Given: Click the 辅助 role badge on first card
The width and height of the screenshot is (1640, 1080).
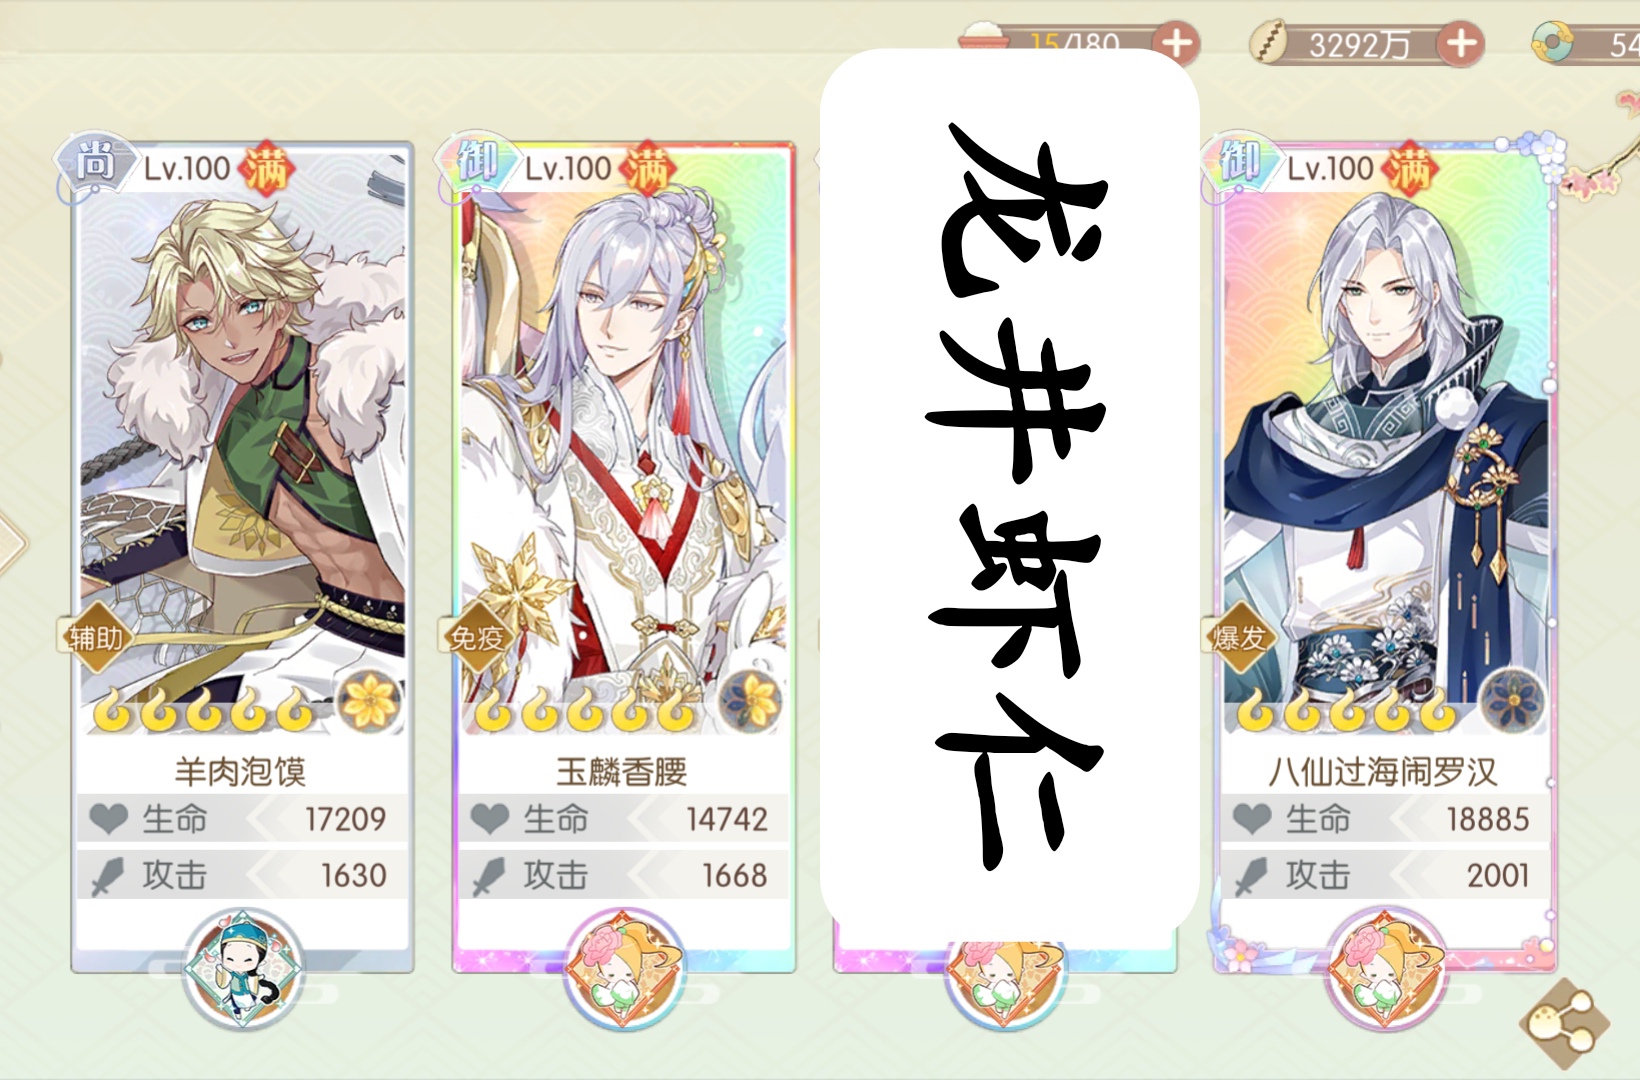Looking at the screenshot, I should coord(96,637).
